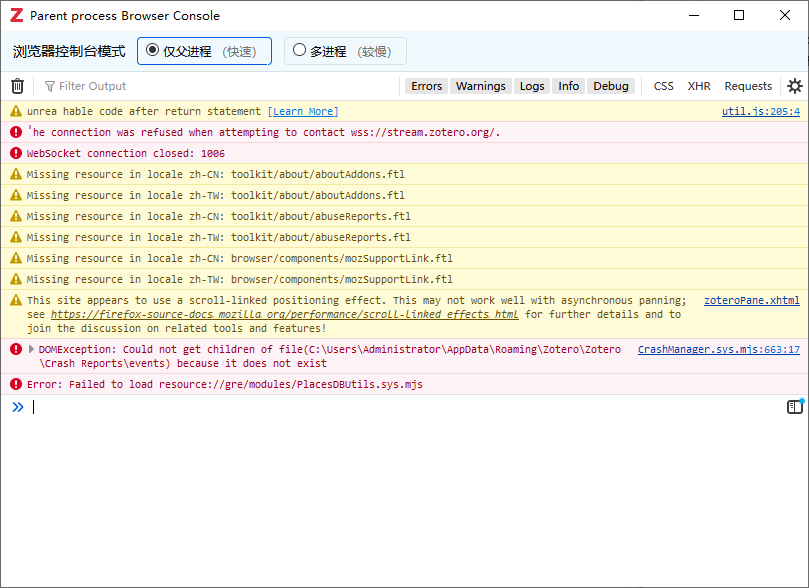Select zh-CN aboutAddons.ftl missing resource message
809x588 pixels.
(216, 174)
